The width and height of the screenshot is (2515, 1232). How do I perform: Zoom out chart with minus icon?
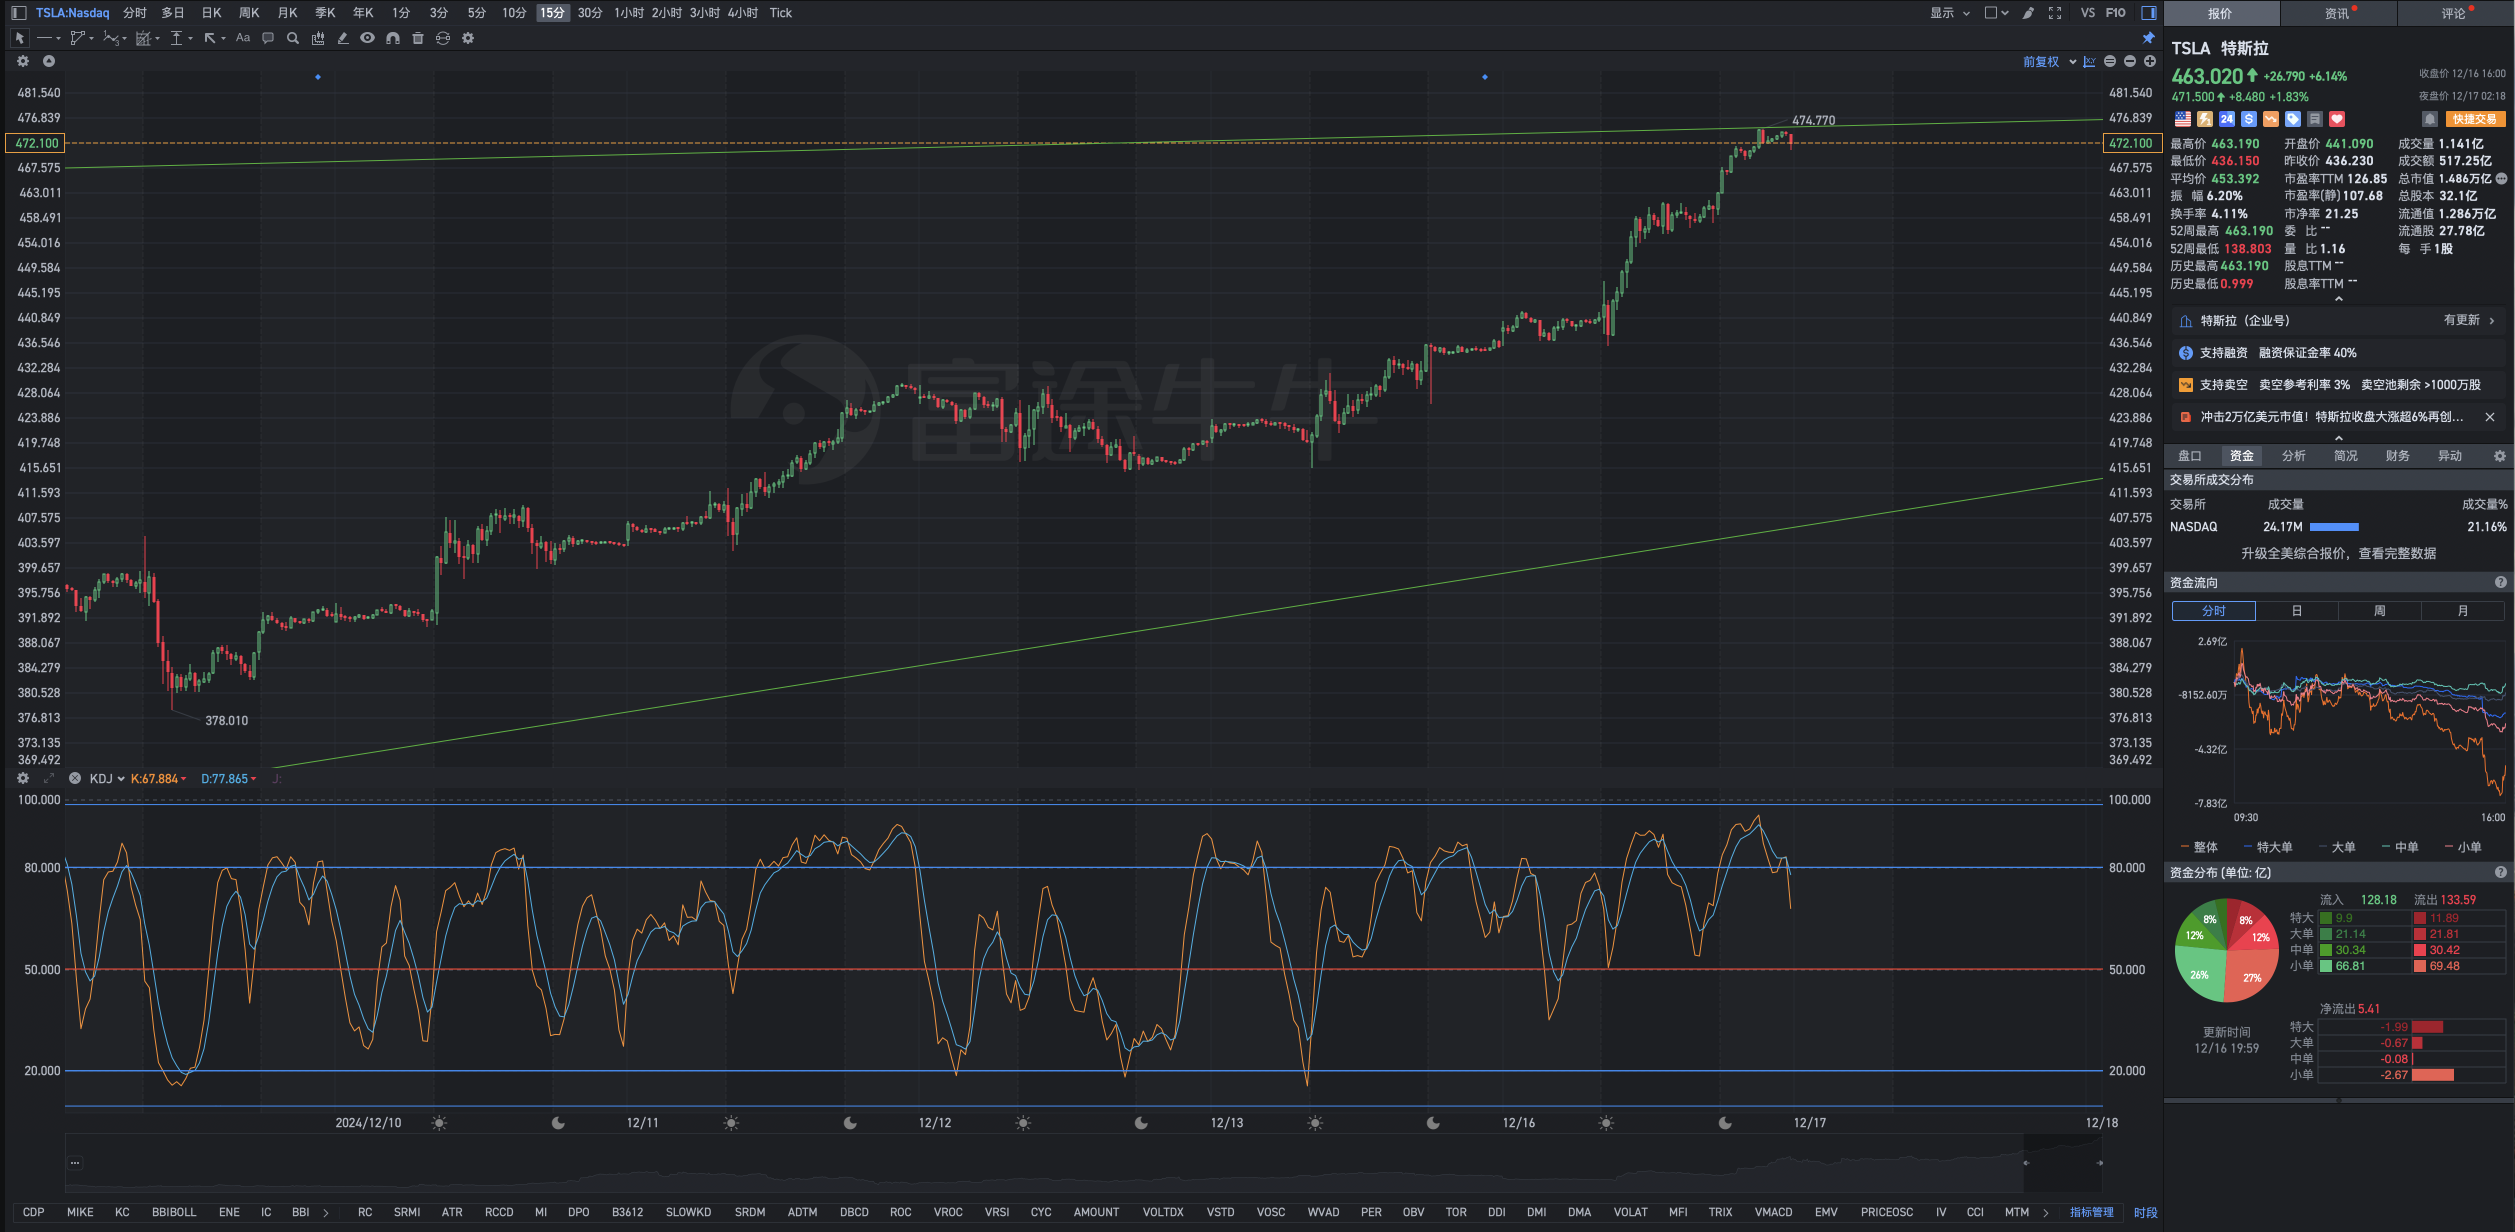(2130, 62)
